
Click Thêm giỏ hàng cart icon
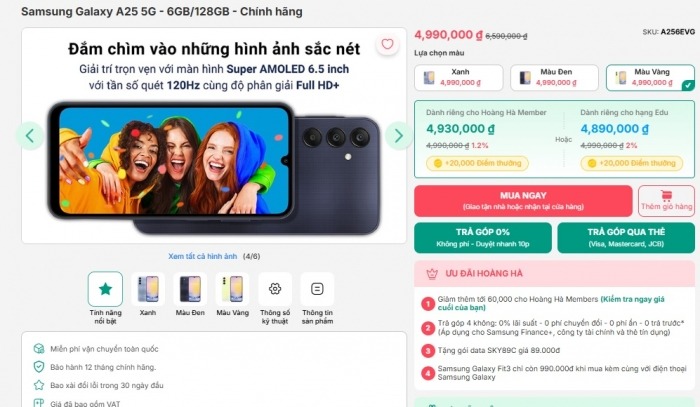tap(667, 196)
